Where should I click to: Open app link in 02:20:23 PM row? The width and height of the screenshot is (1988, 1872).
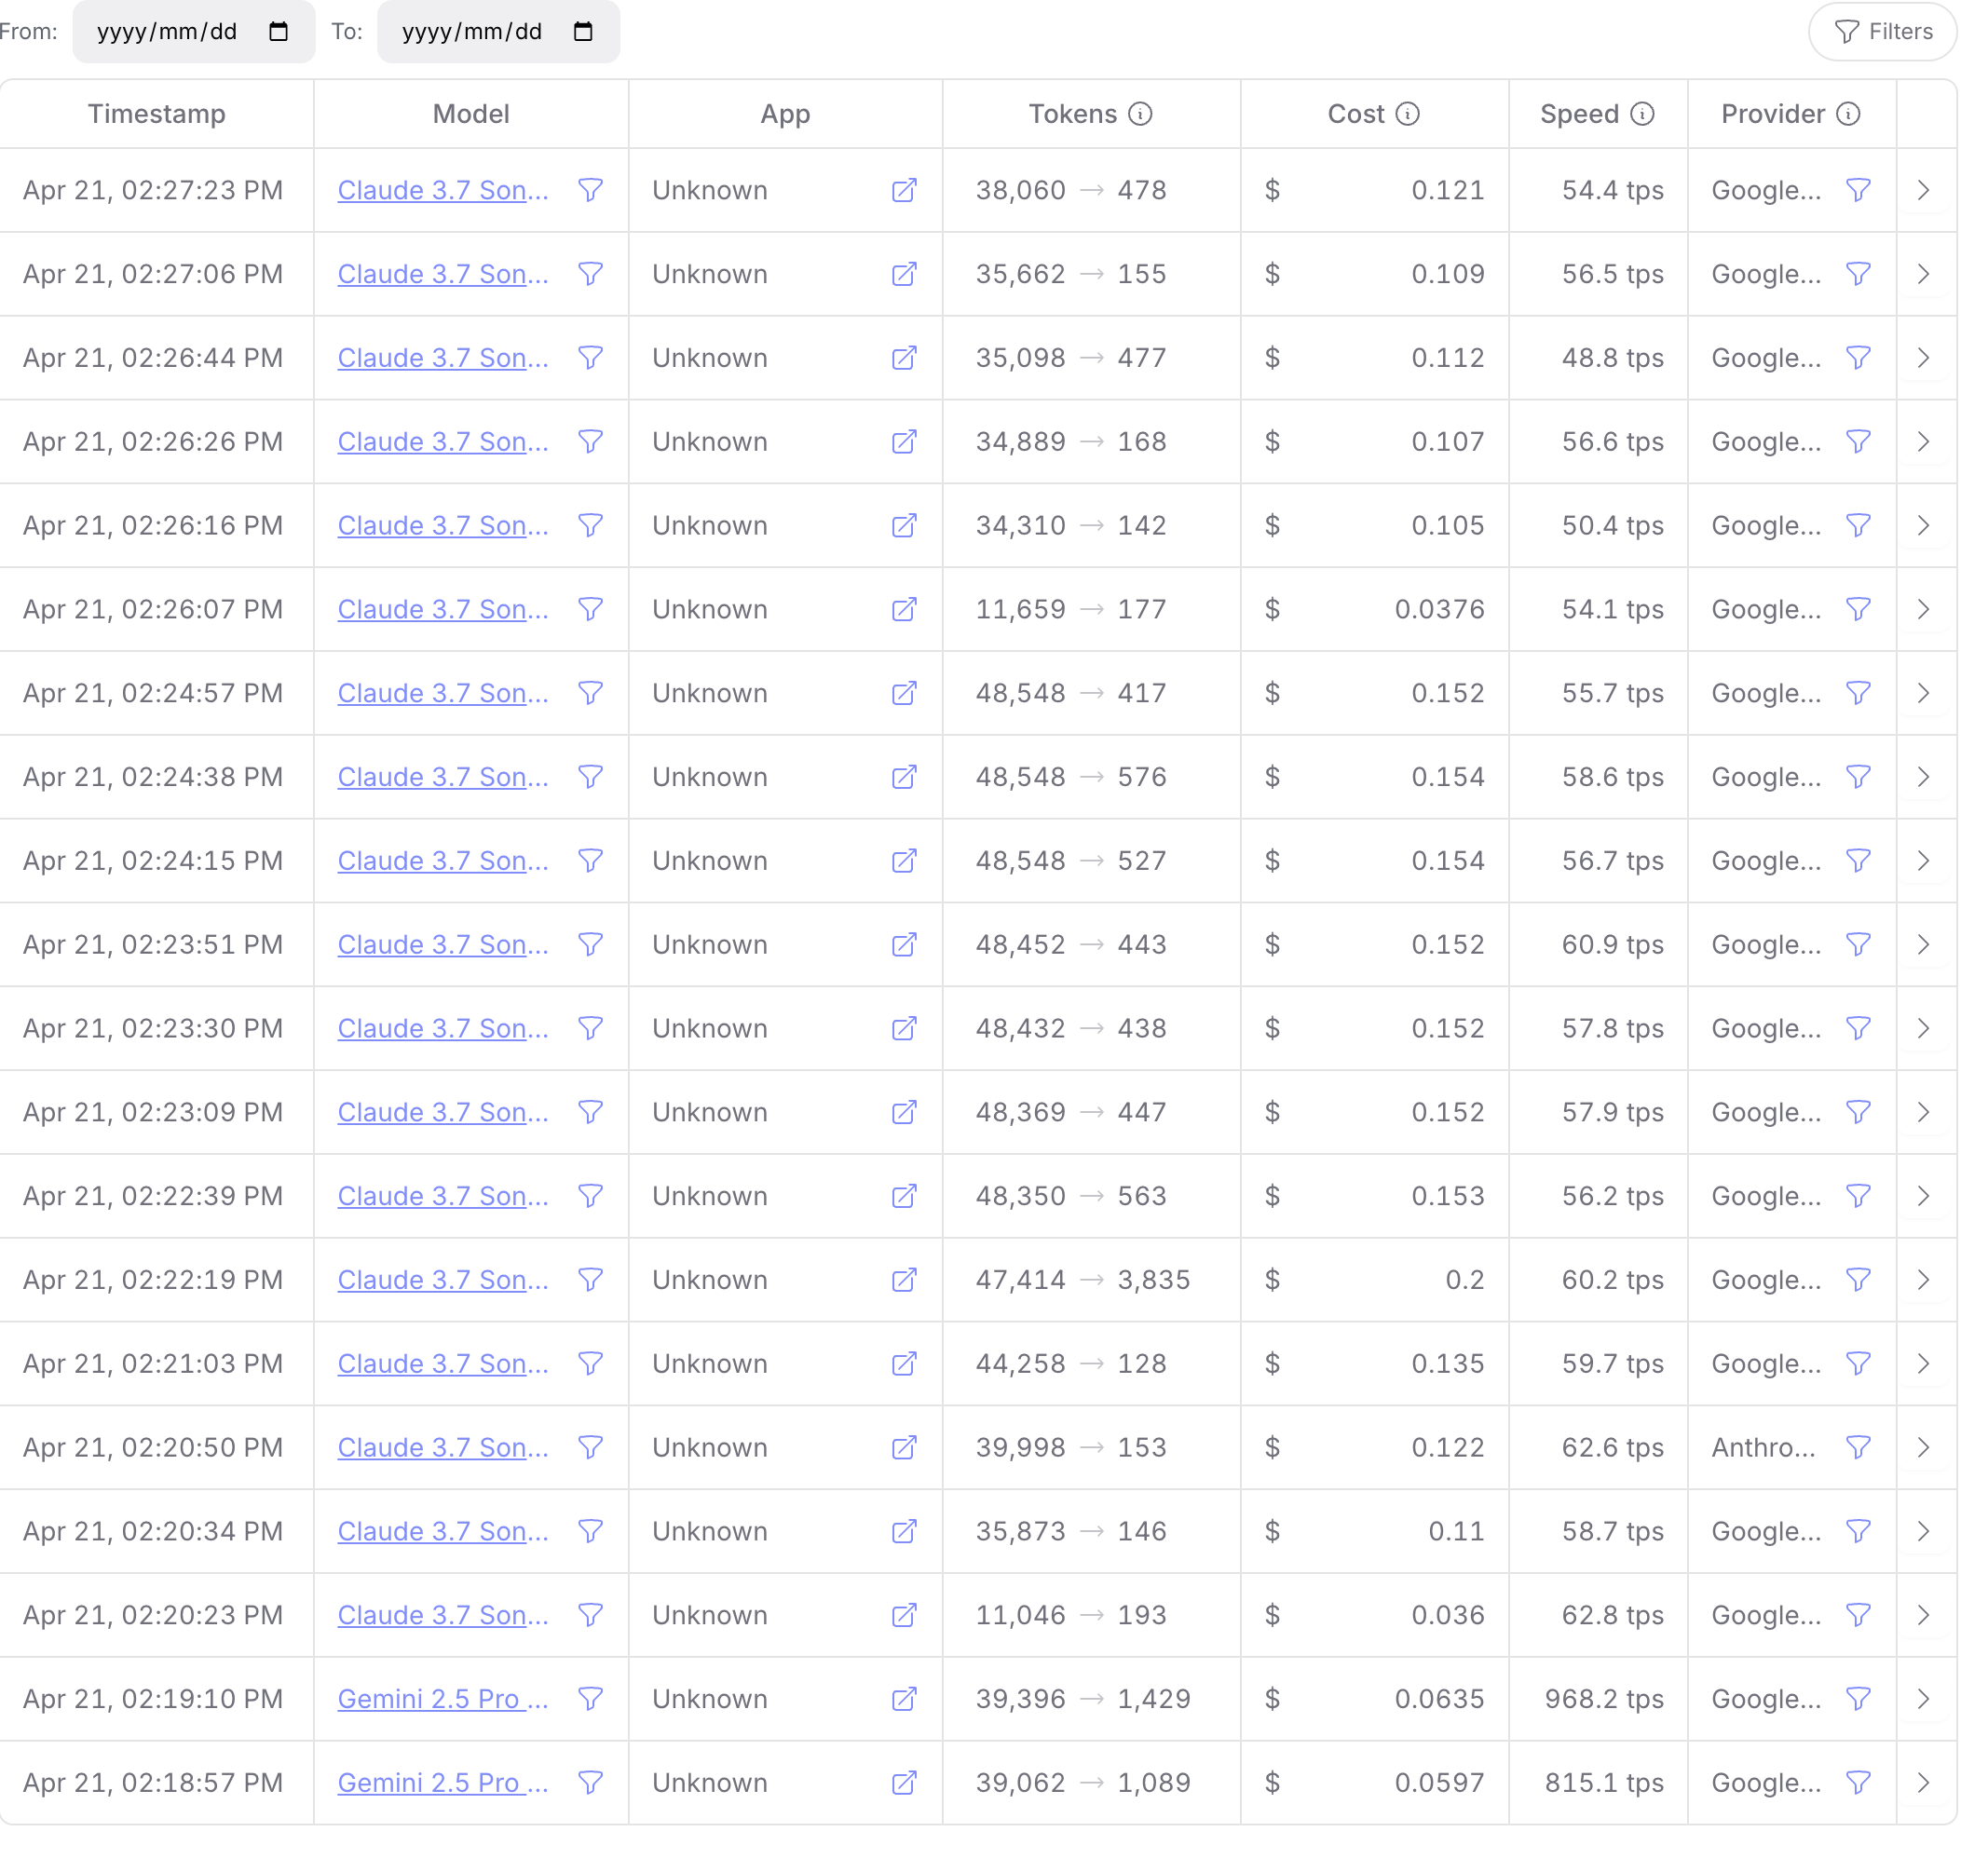click(x=904, y=1616)
